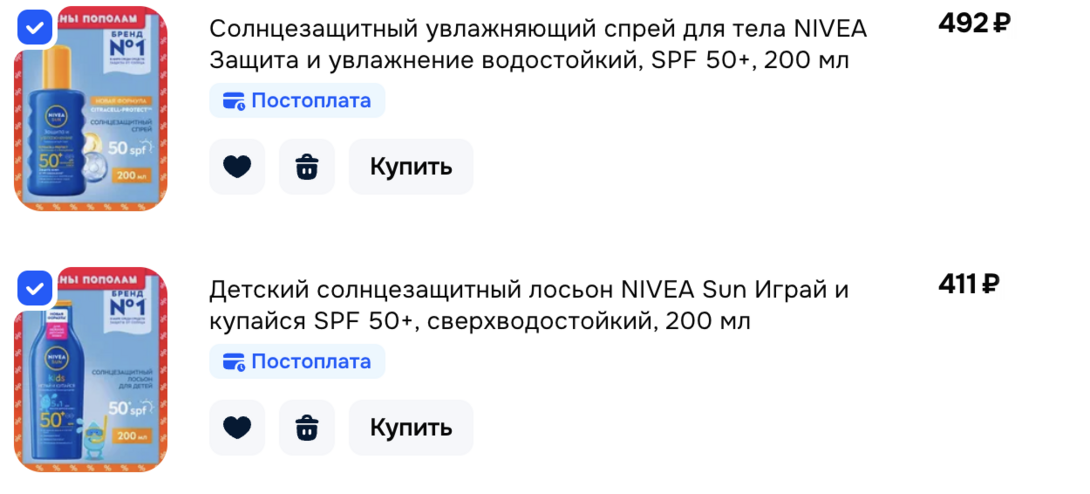Favorite the NIVEA Sun kids lotion
This screenshot has height=494, width=1090.
click(x=237, y=427)
